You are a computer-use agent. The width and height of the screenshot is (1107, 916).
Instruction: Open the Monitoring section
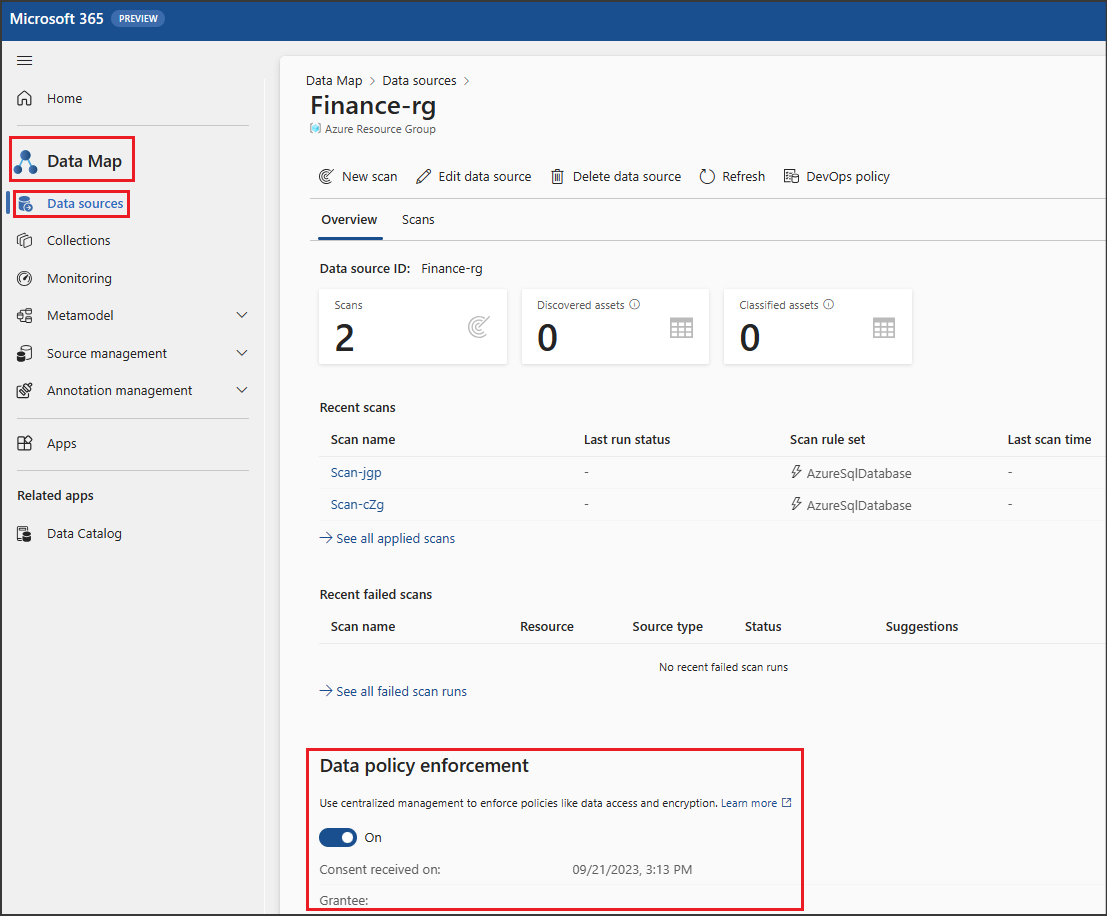(x=79, y=278)
